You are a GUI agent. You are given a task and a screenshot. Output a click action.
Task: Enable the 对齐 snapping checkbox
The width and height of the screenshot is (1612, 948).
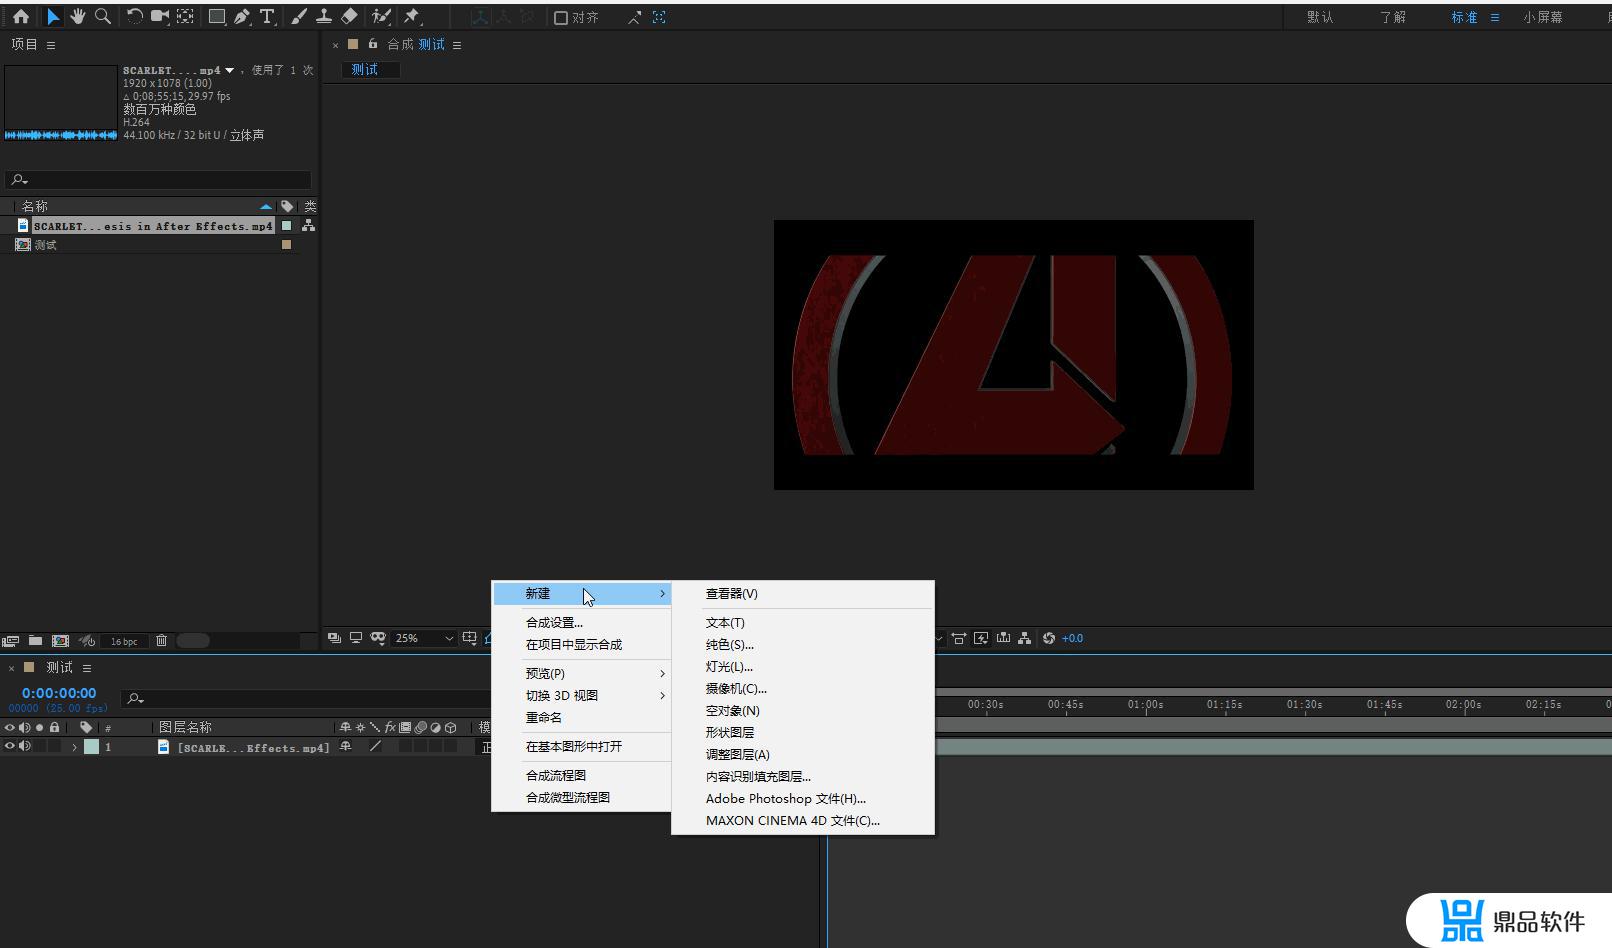[x=561, y=18]
